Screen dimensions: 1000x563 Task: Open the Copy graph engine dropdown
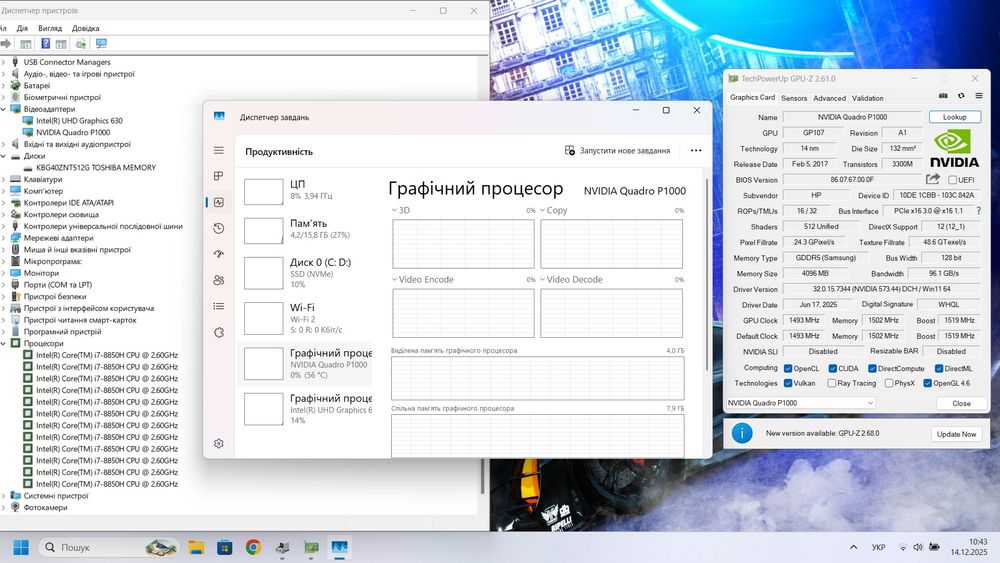pyautogui.click(x=542, y=210)
